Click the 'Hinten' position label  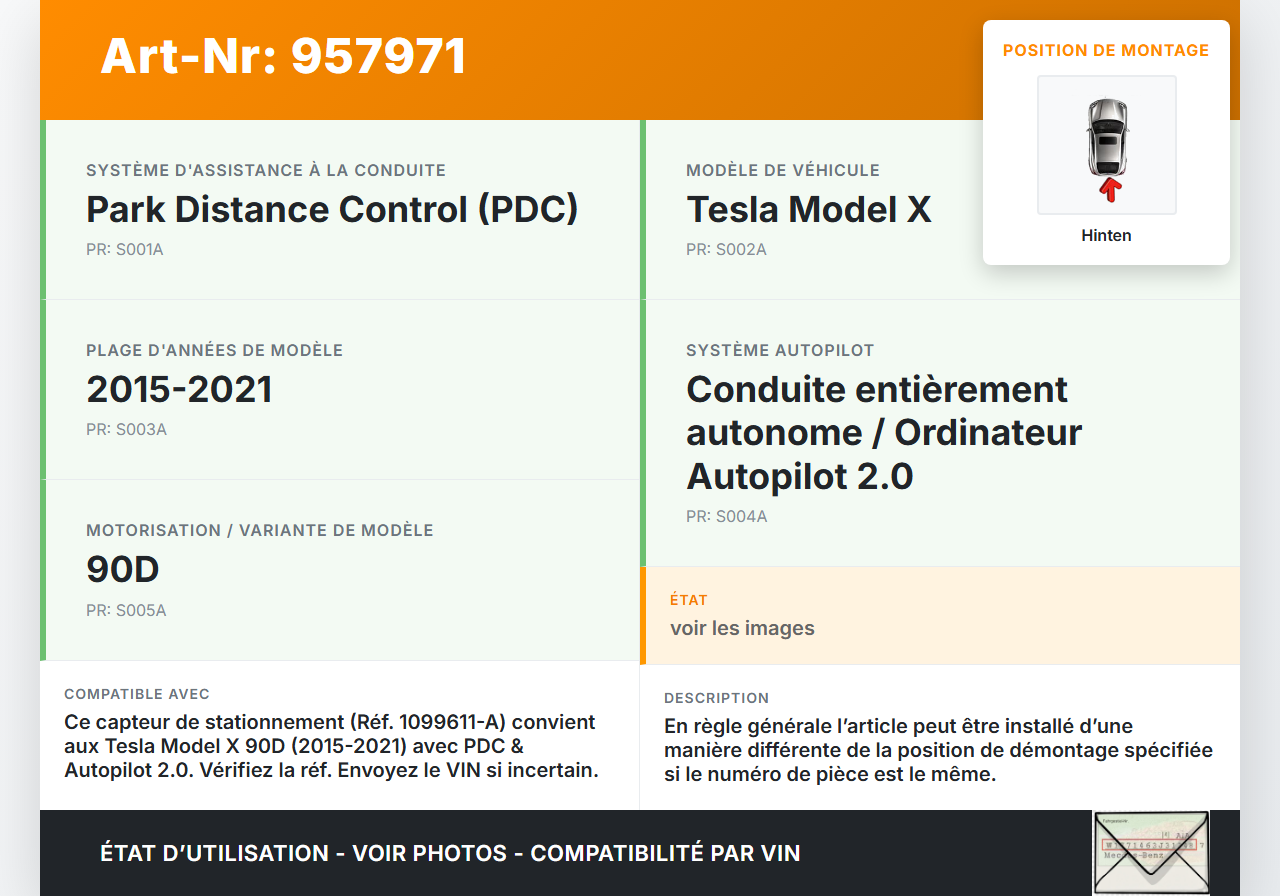click(1106, 236)
